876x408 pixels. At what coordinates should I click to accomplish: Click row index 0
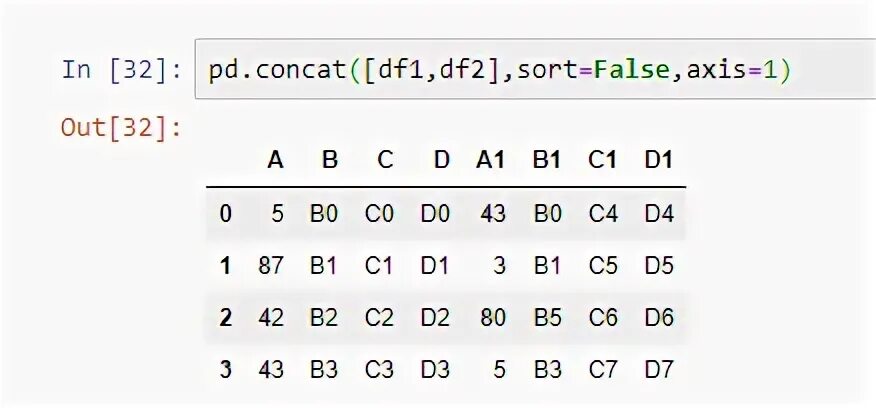tap(225, 214)
